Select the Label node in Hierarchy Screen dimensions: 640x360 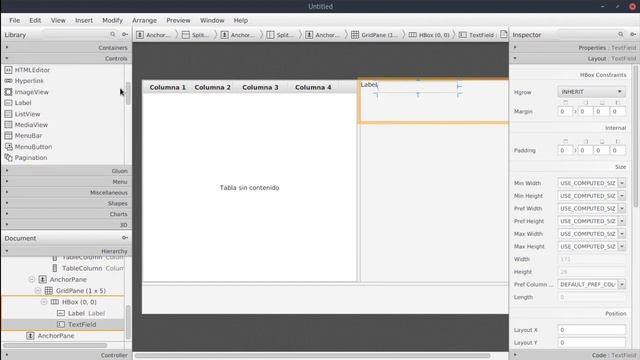(x=76, y=313)
